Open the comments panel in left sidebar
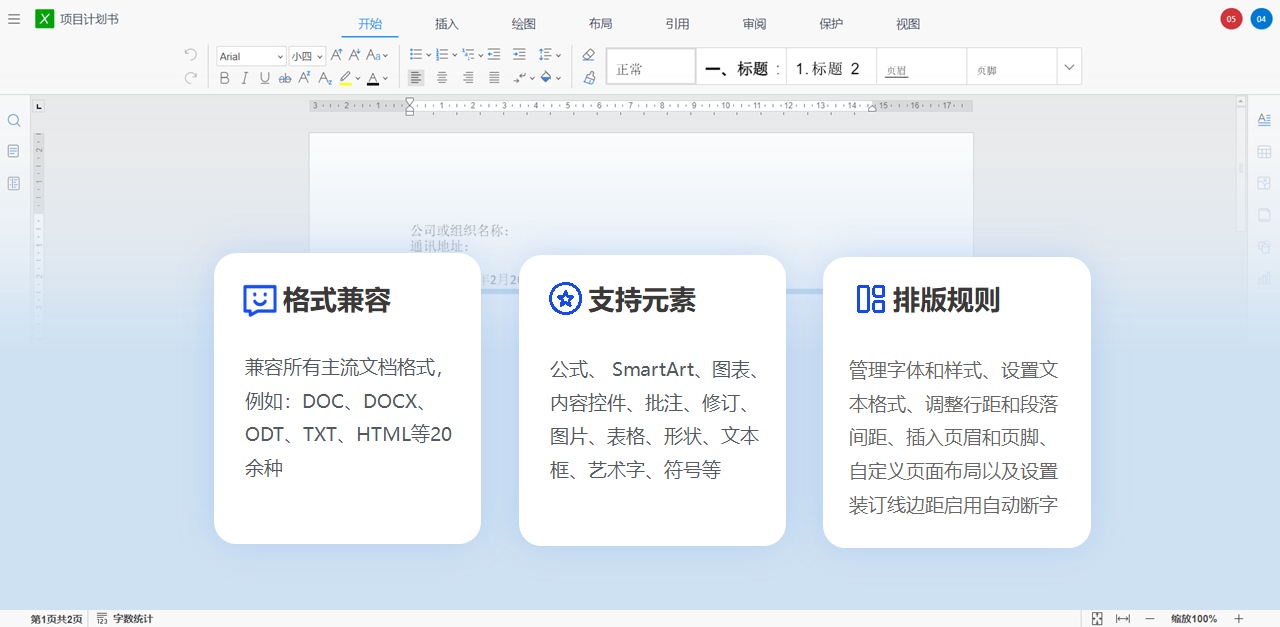This screenshot has width=1280, height=627. point(14,151)
